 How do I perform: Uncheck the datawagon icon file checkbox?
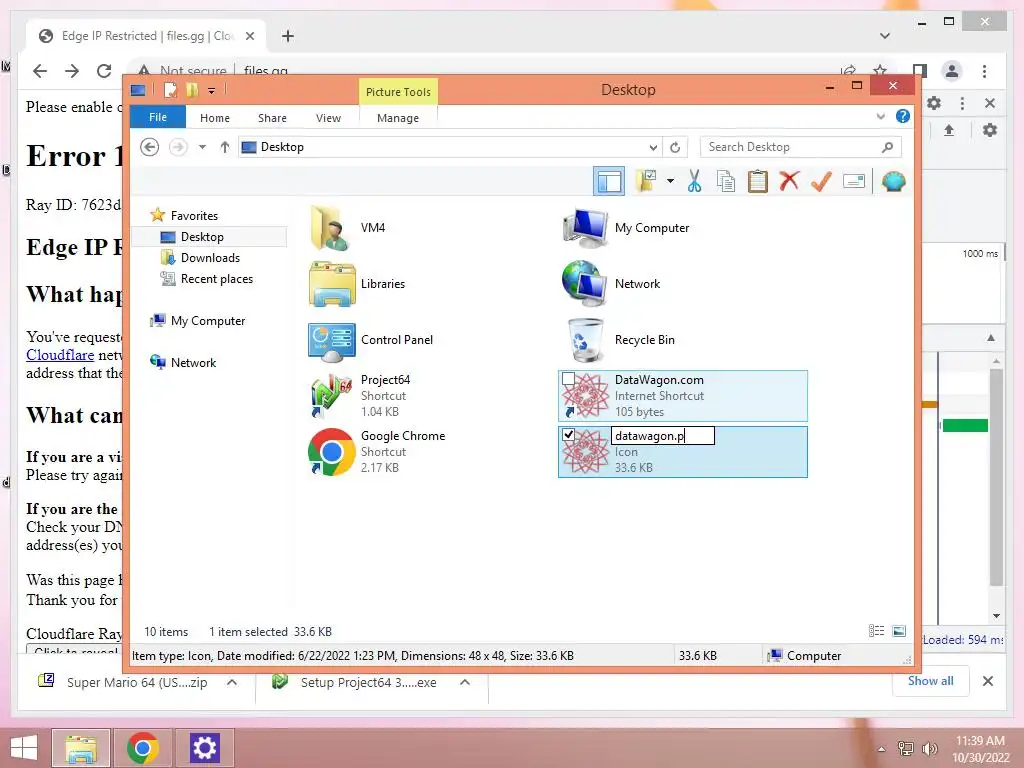click(568, 435)
